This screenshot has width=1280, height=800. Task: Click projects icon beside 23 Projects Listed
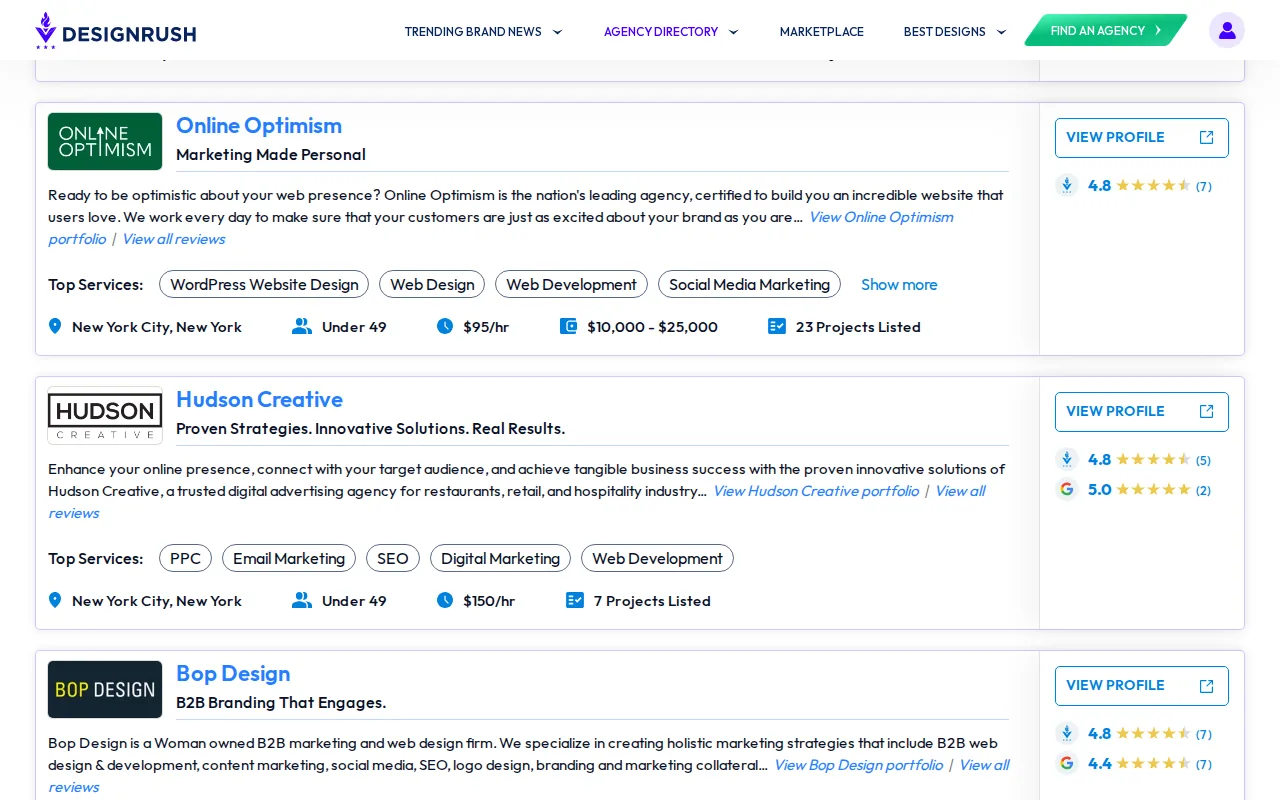coord(777,326)
